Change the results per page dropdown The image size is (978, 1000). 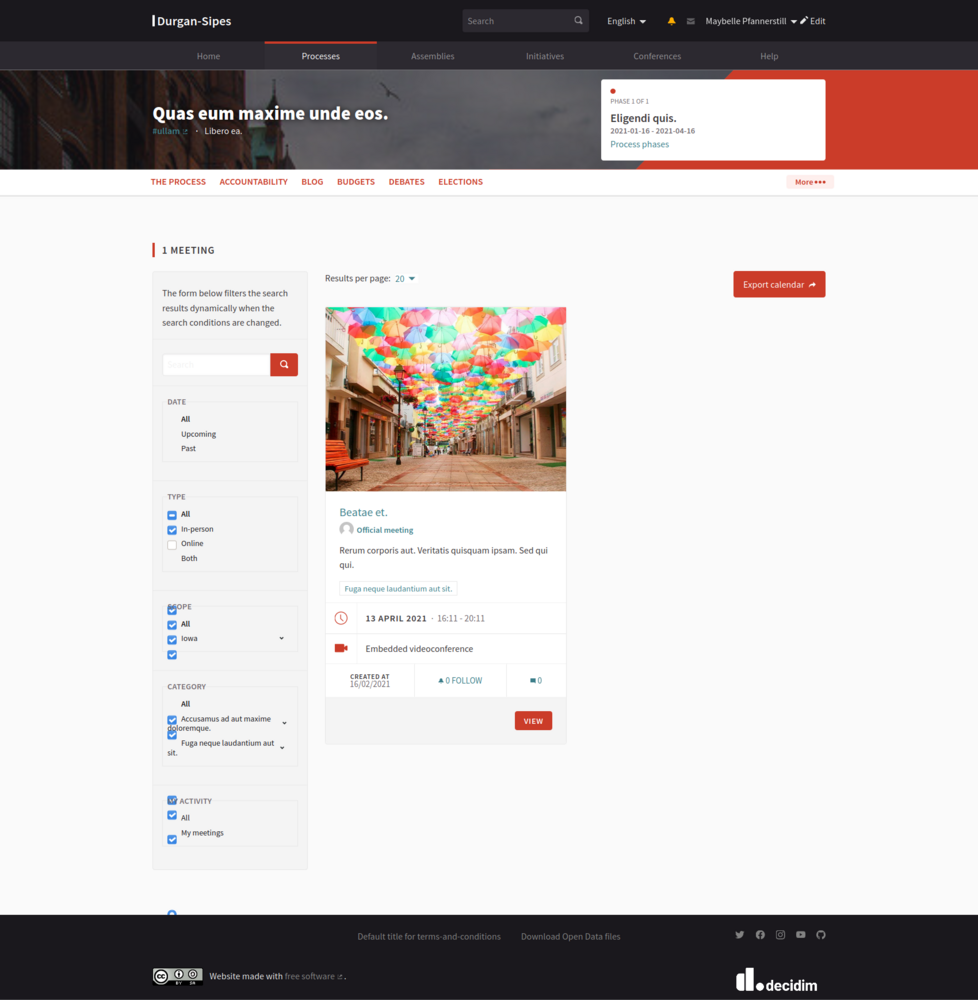click(x=405, y=279)
